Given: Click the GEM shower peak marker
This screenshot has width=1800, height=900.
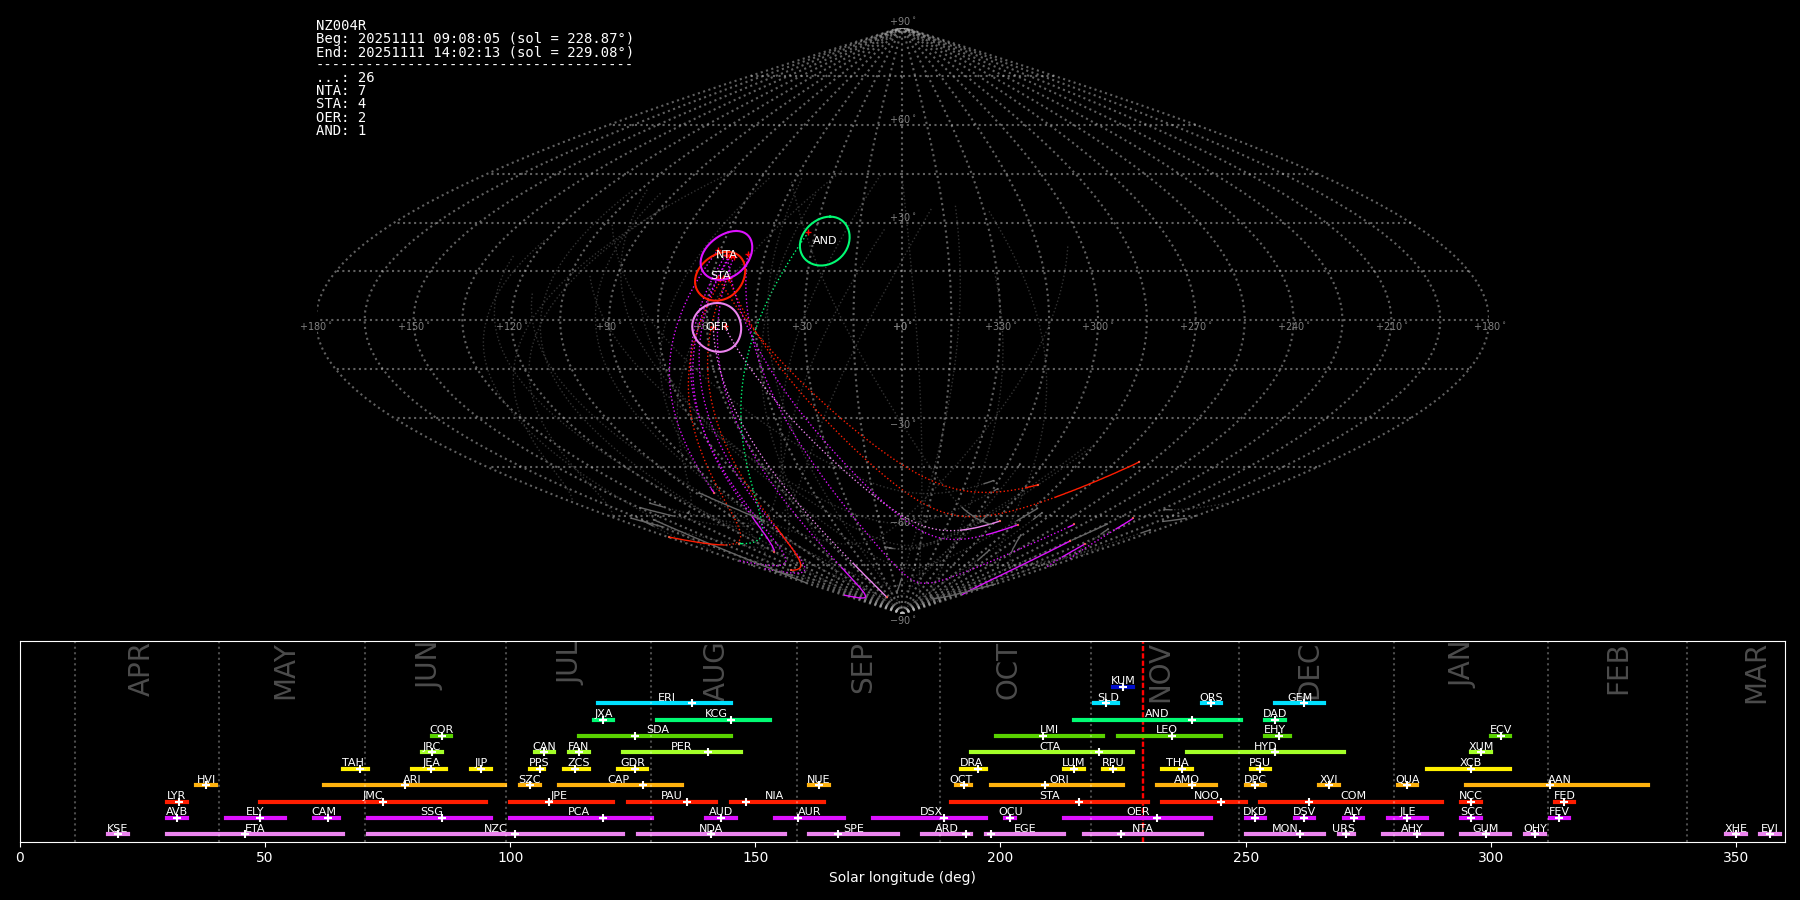Looking at the screenshot, I should pyautogui.click(x=1303, y=703).
